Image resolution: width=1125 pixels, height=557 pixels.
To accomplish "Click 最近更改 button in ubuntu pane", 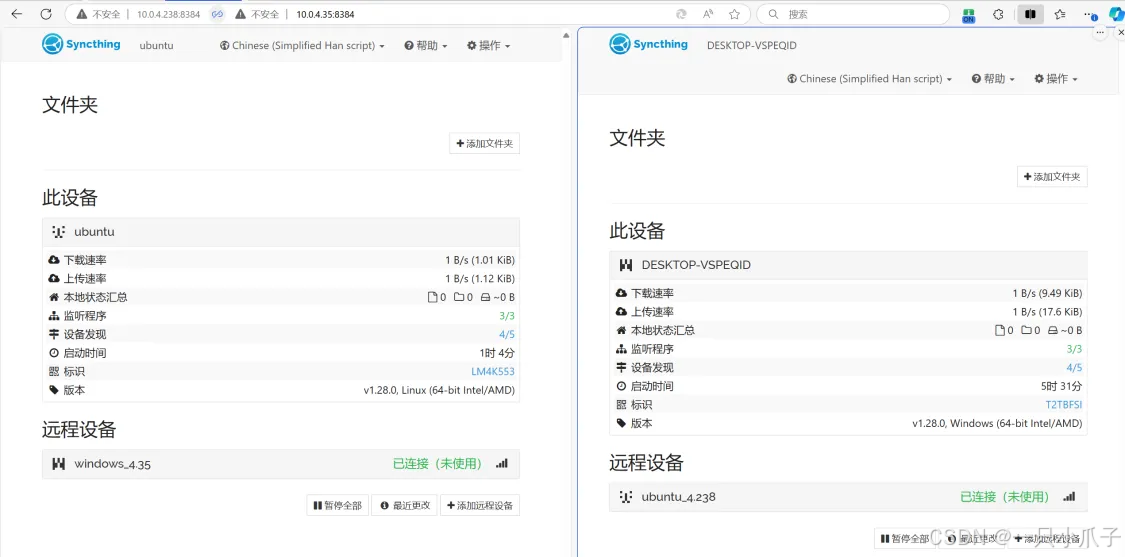I will 404,505.
